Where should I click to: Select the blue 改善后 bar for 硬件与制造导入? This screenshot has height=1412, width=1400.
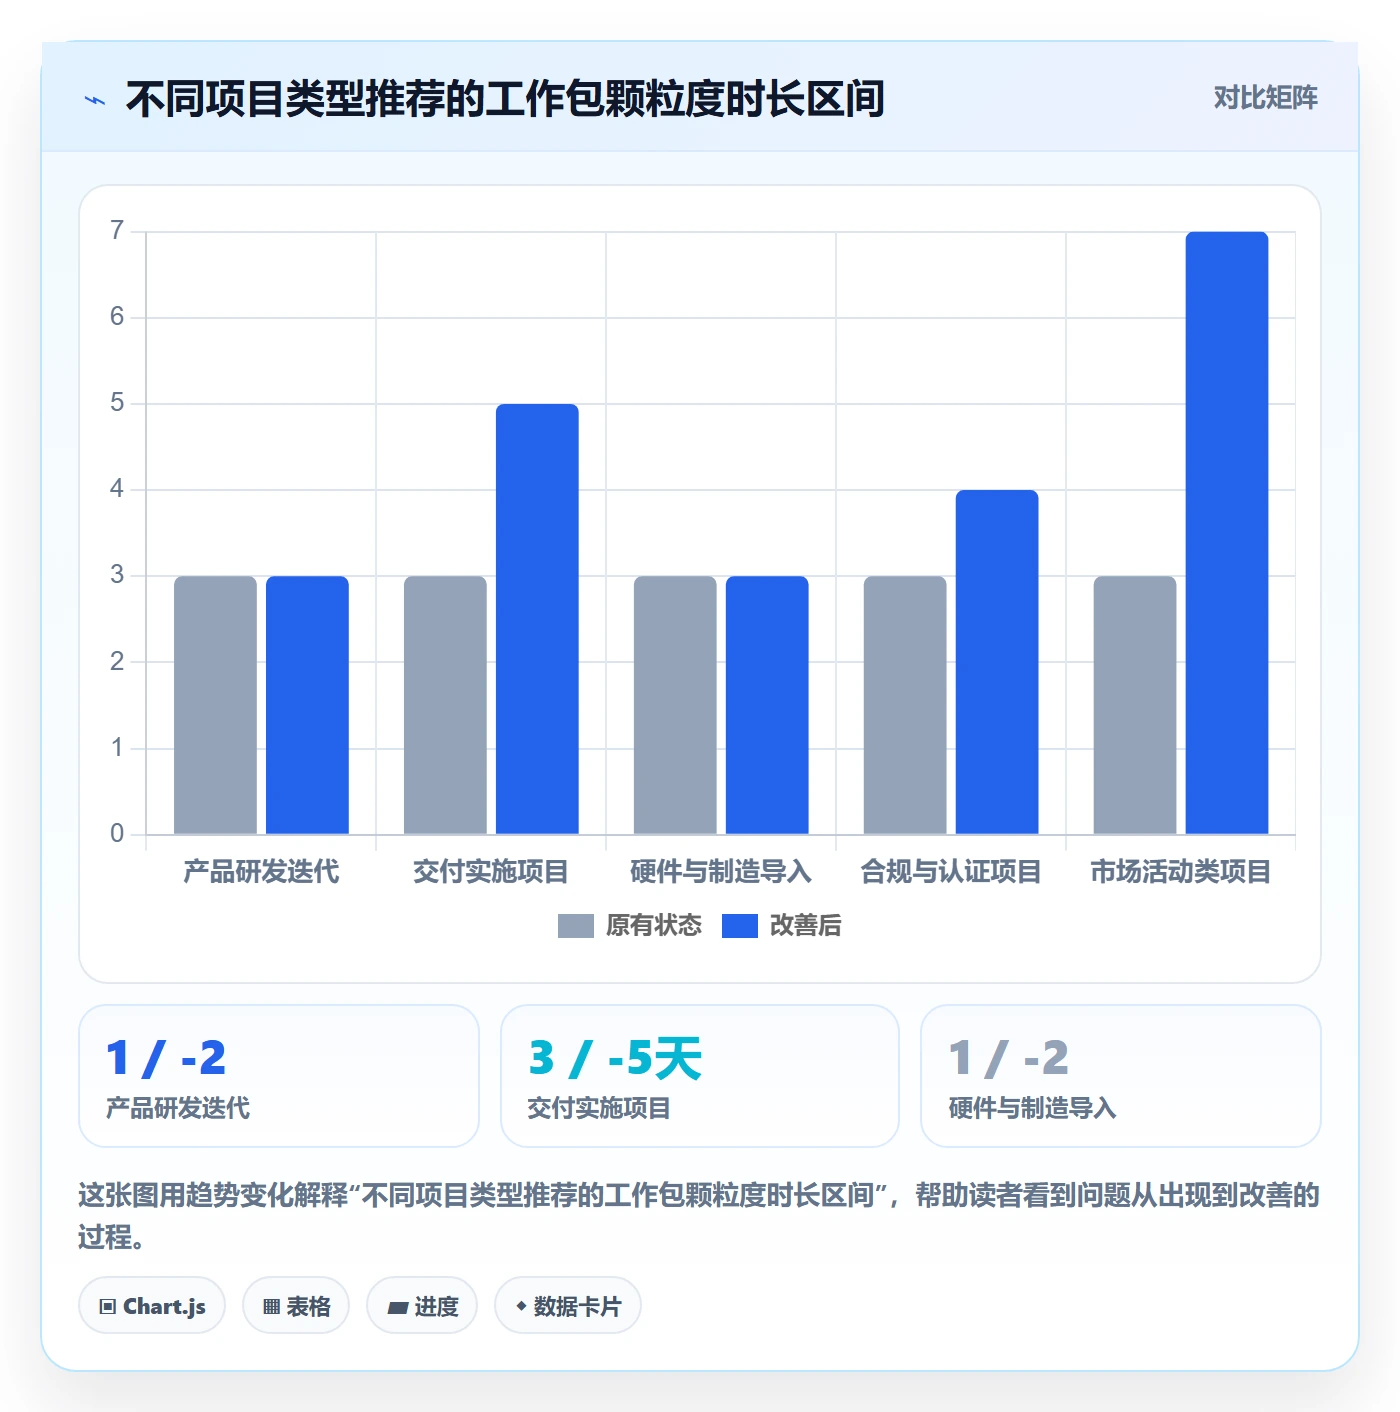point(767,705)
